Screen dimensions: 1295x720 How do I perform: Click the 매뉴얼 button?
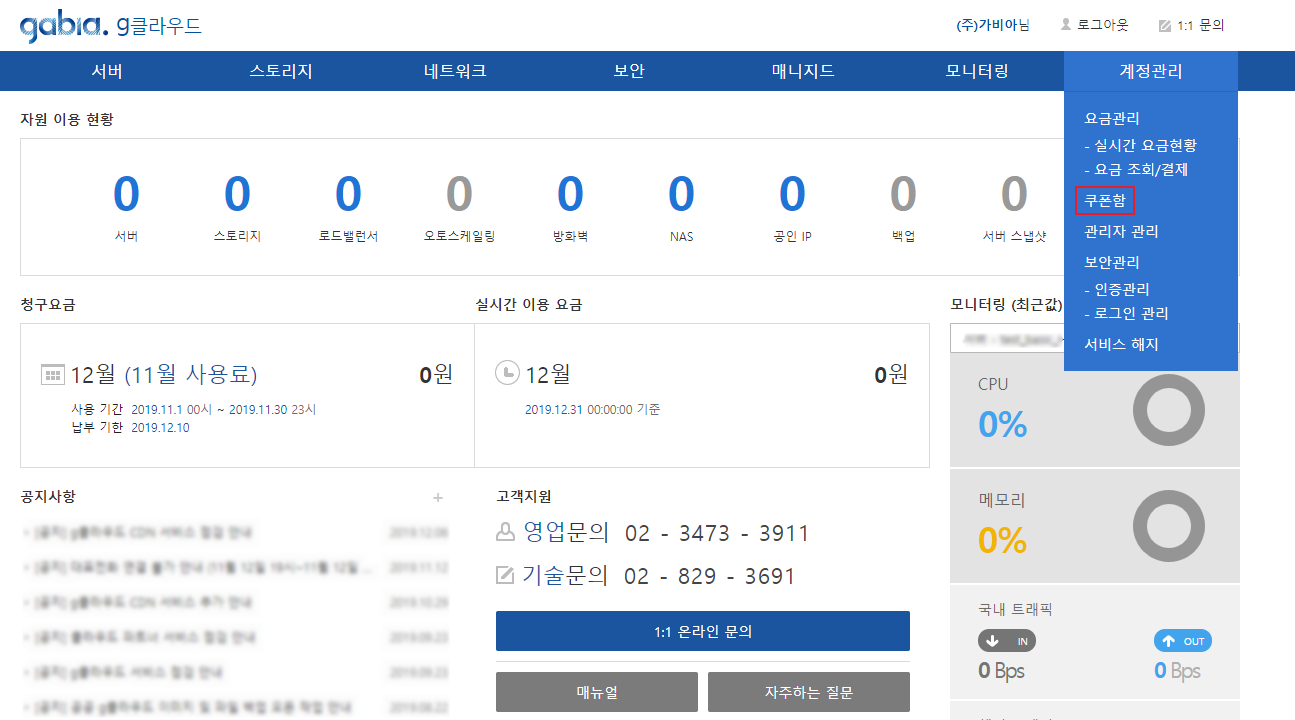pos(596,692)
